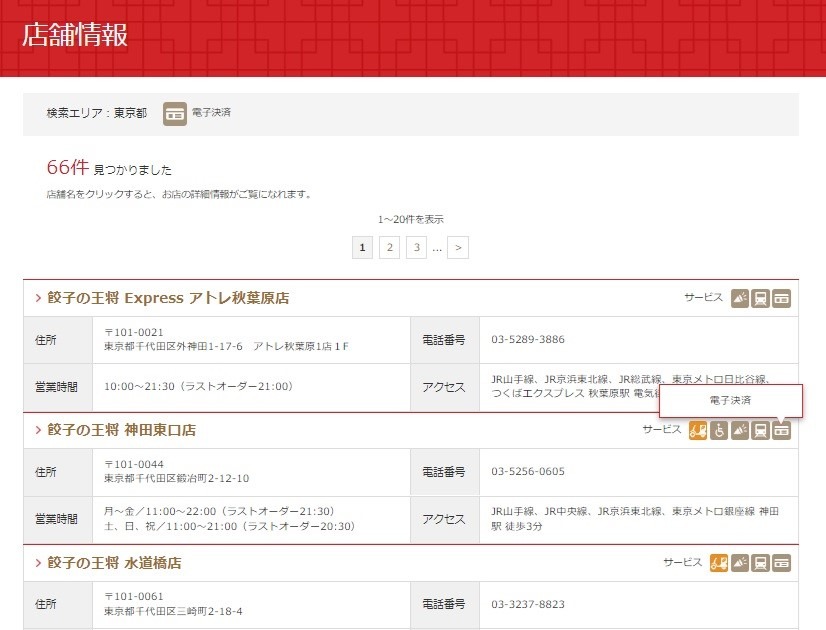Click the 1～20件を表示 text
Screen dimensions: 826x630
(x=411, y=219)
